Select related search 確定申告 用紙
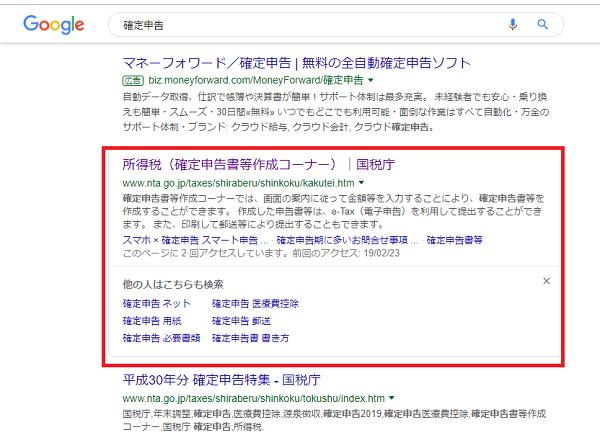Viewport: 600px width, 448px height. pyautogui.click(x=152, y=321)
